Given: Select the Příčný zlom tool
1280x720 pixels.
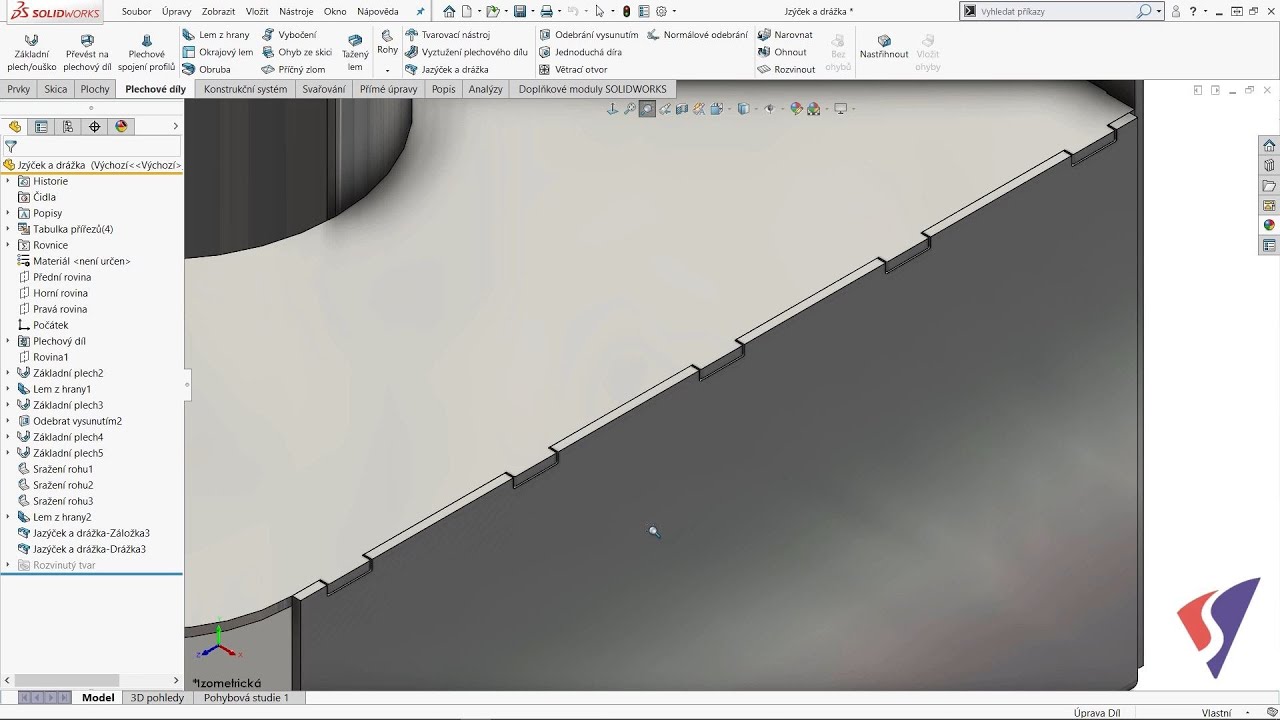Looking at the screenshot, I should pyautogui.click(x=294, y=70).
